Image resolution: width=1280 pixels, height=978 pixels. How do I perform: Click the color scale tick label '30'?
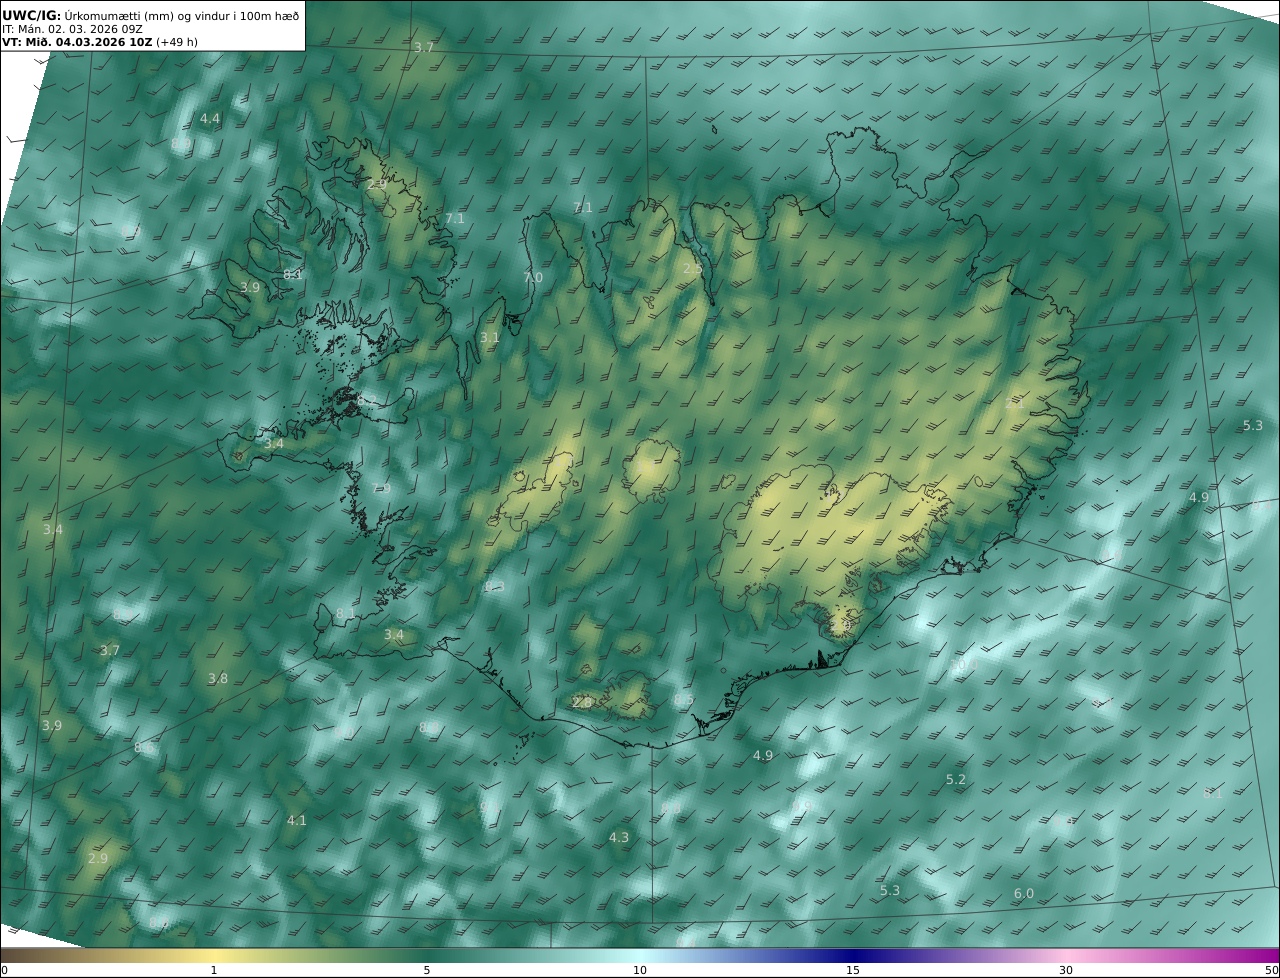(x=1066, y=970)
